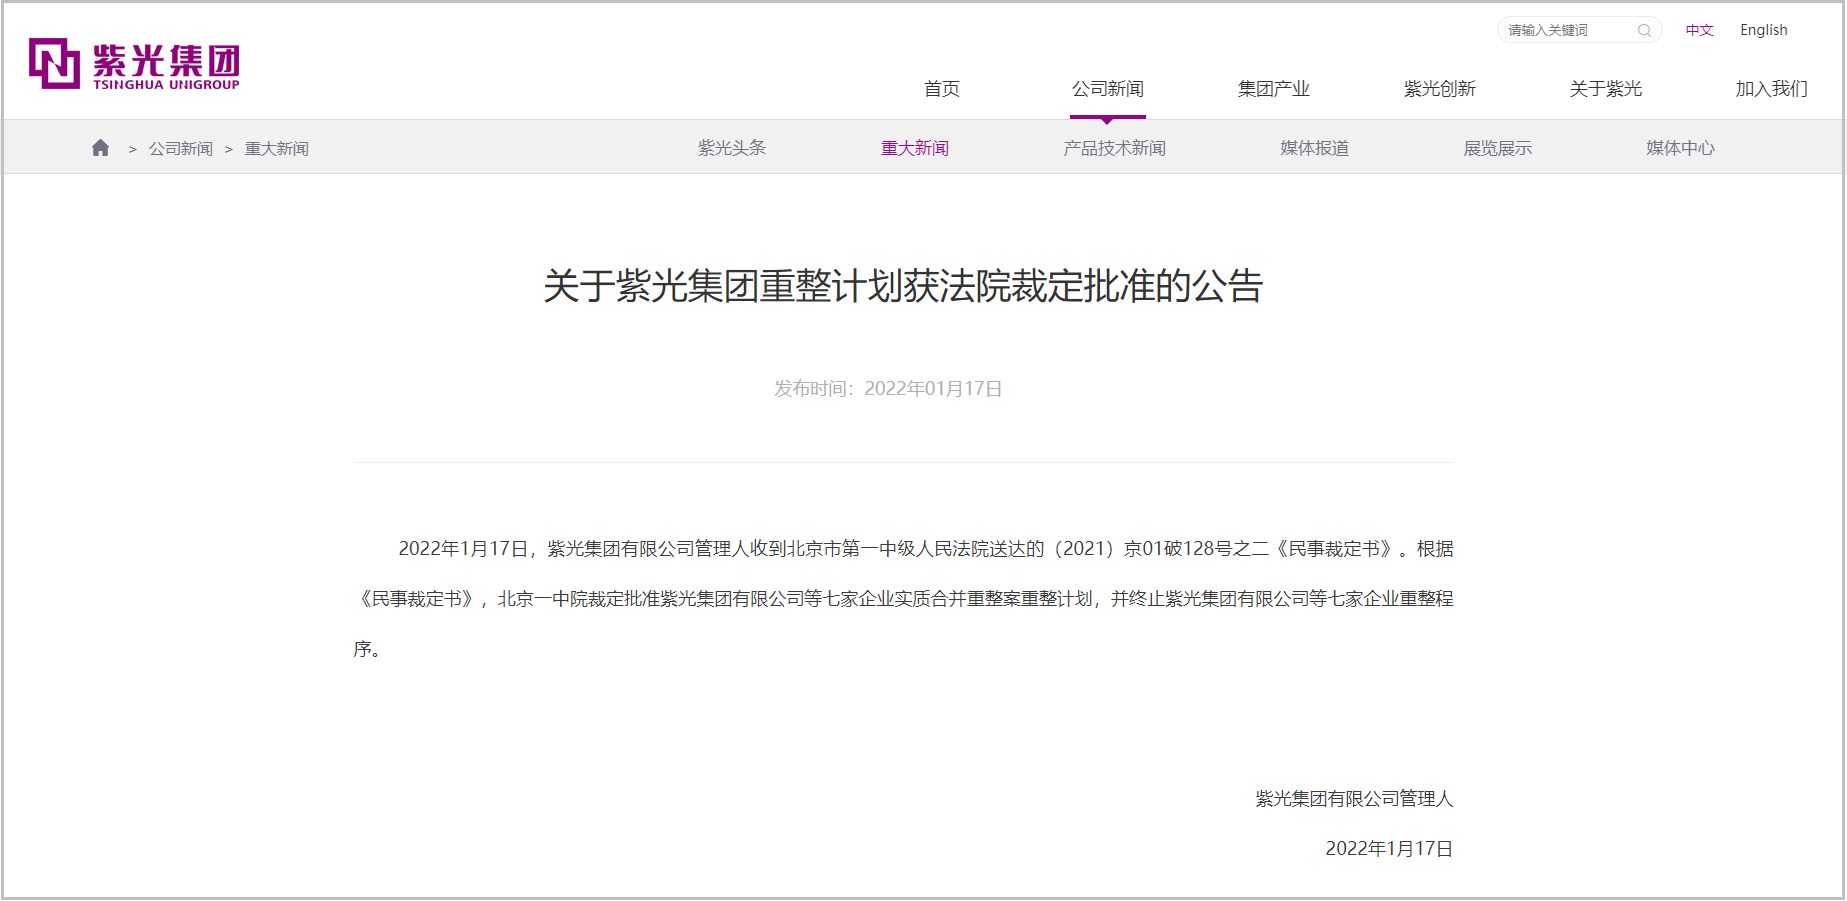
Task: Click the publish date 发布时间：2022年01月17日
Action: click(888, 388)
